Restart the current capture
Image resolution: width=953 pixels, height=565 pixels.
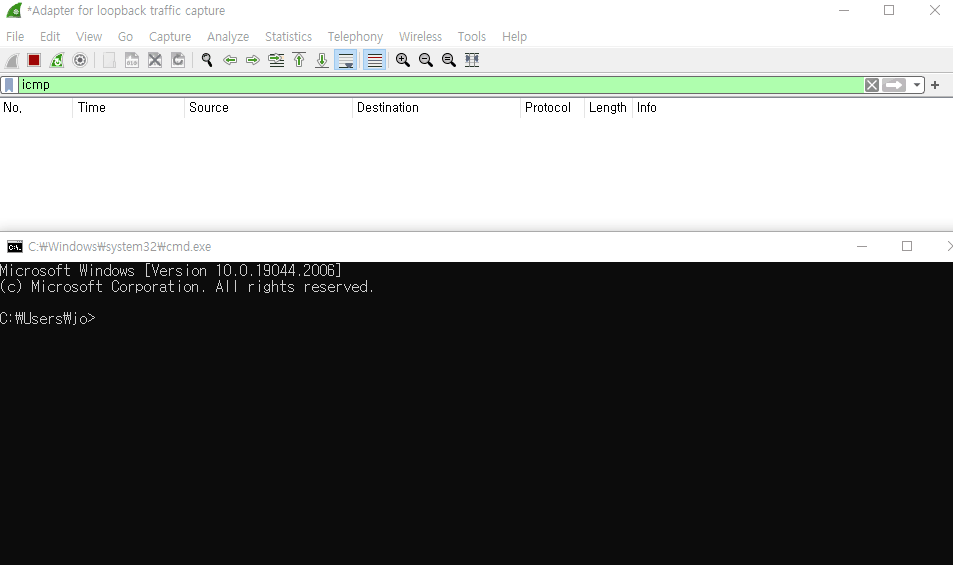point(57,60)
